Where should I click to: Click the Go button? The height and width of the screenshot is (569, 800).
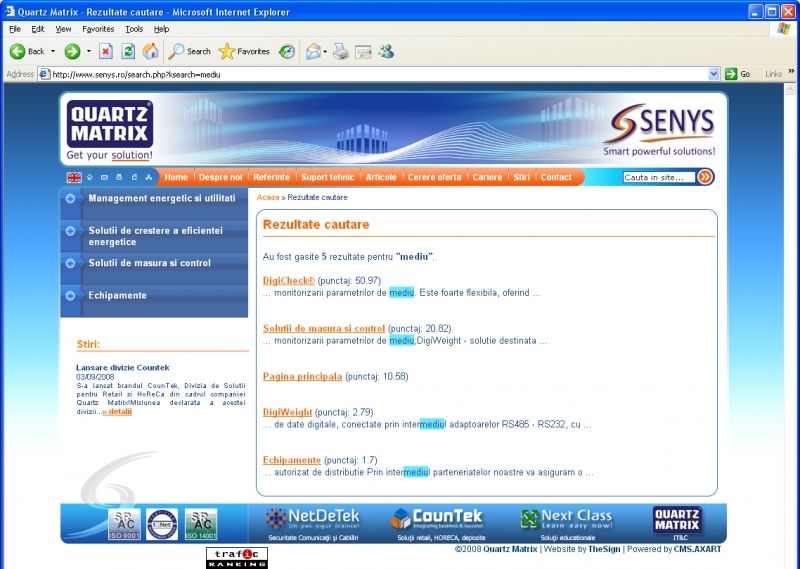(738, 74)
